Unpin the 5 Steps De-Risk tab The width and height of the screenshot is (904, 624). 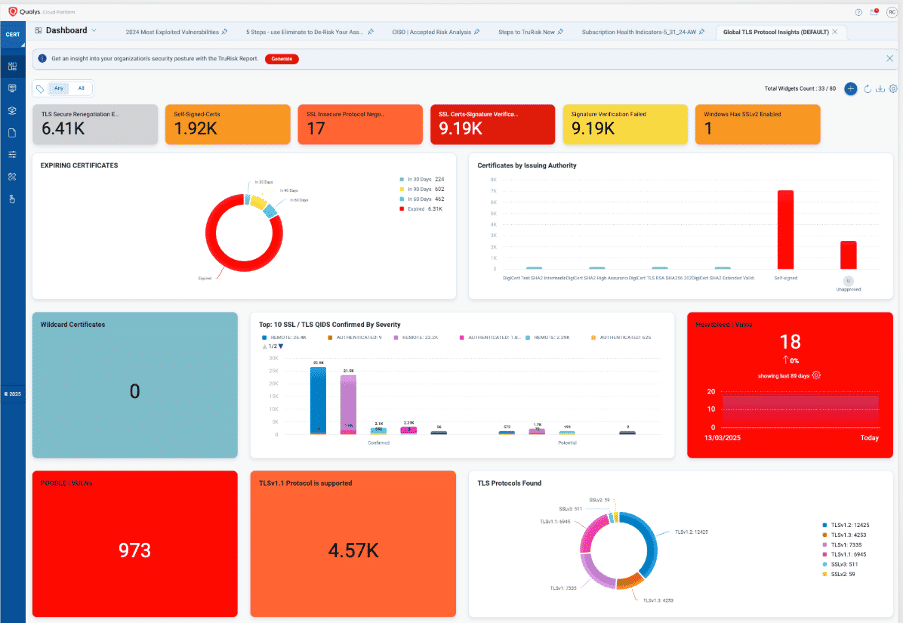click(371, 32)
